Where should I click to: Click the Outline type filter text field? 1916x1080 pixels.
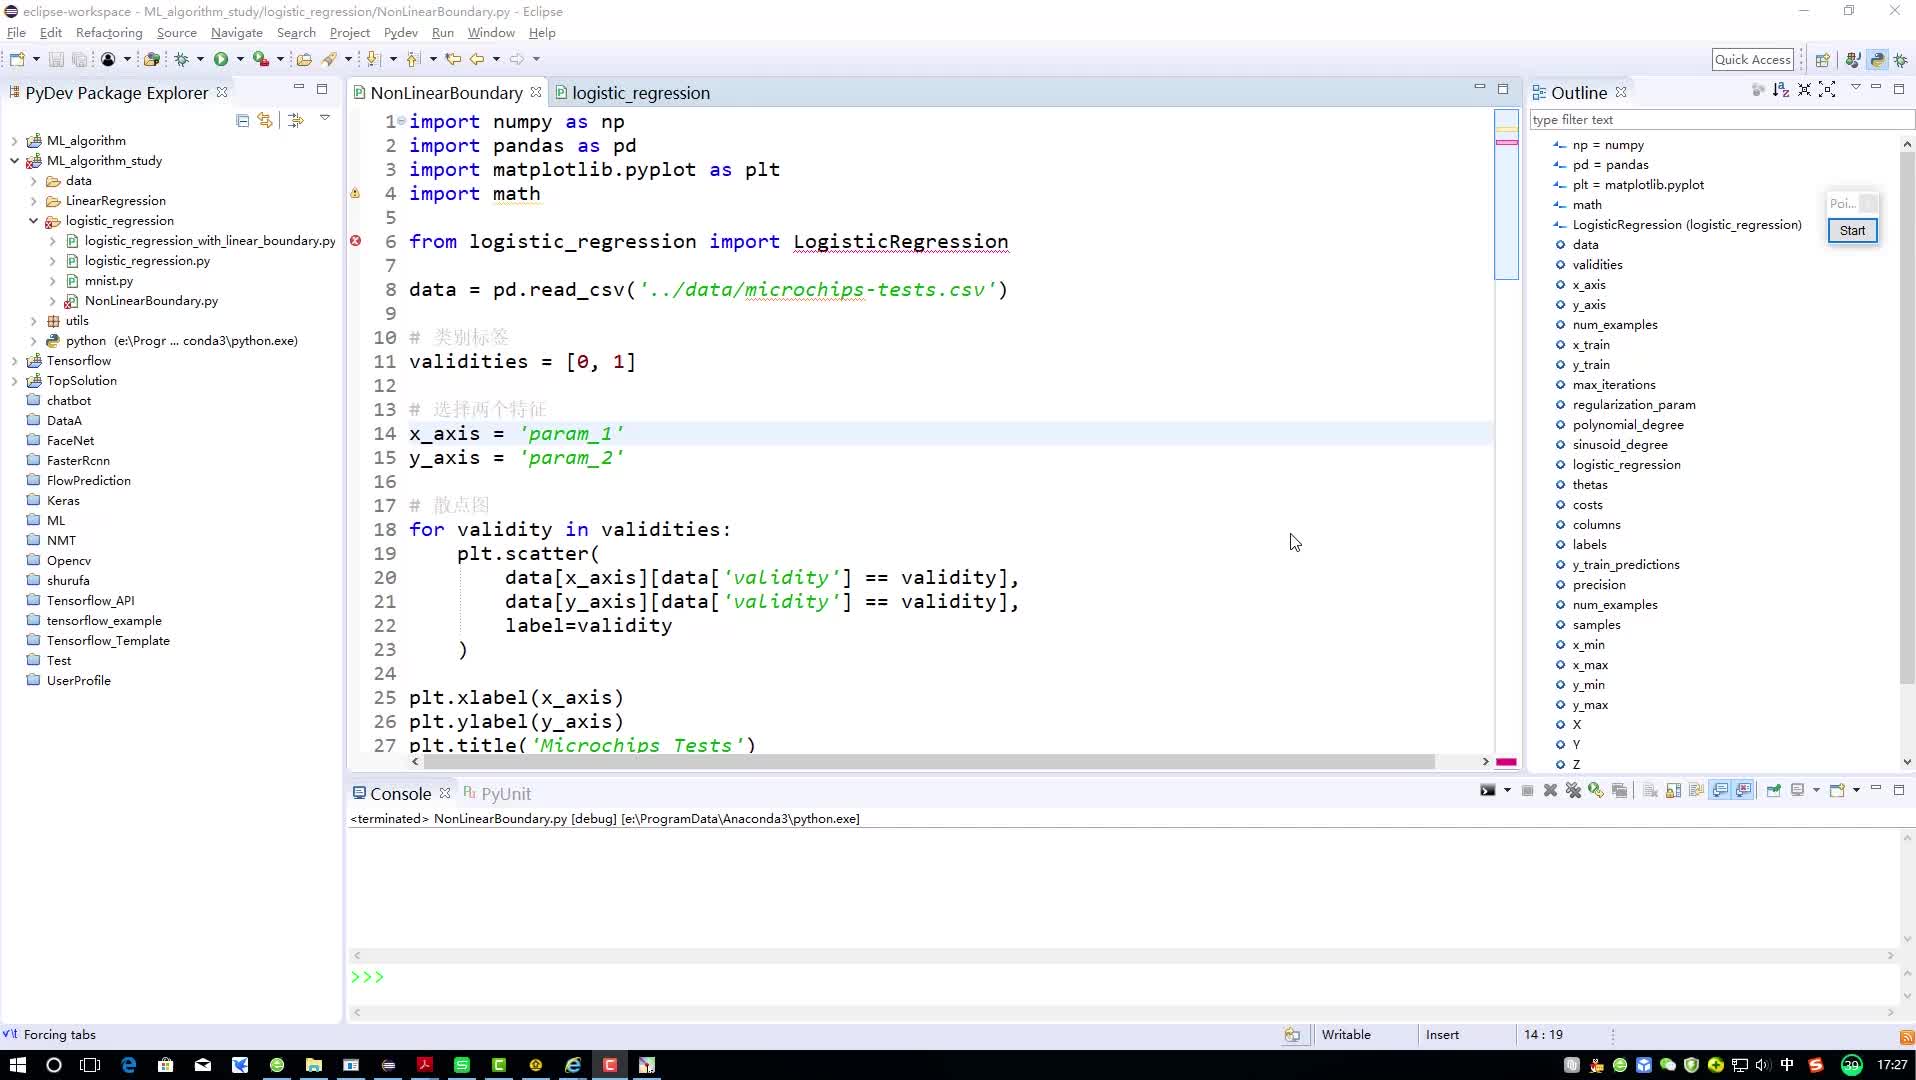[1720, 120]
